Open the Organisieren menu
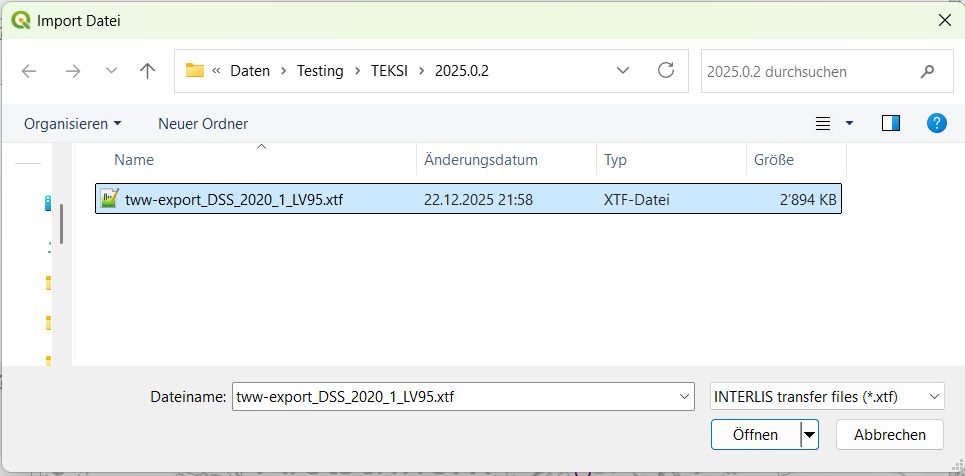Screen dimensions: 965x476 [73, 124]
